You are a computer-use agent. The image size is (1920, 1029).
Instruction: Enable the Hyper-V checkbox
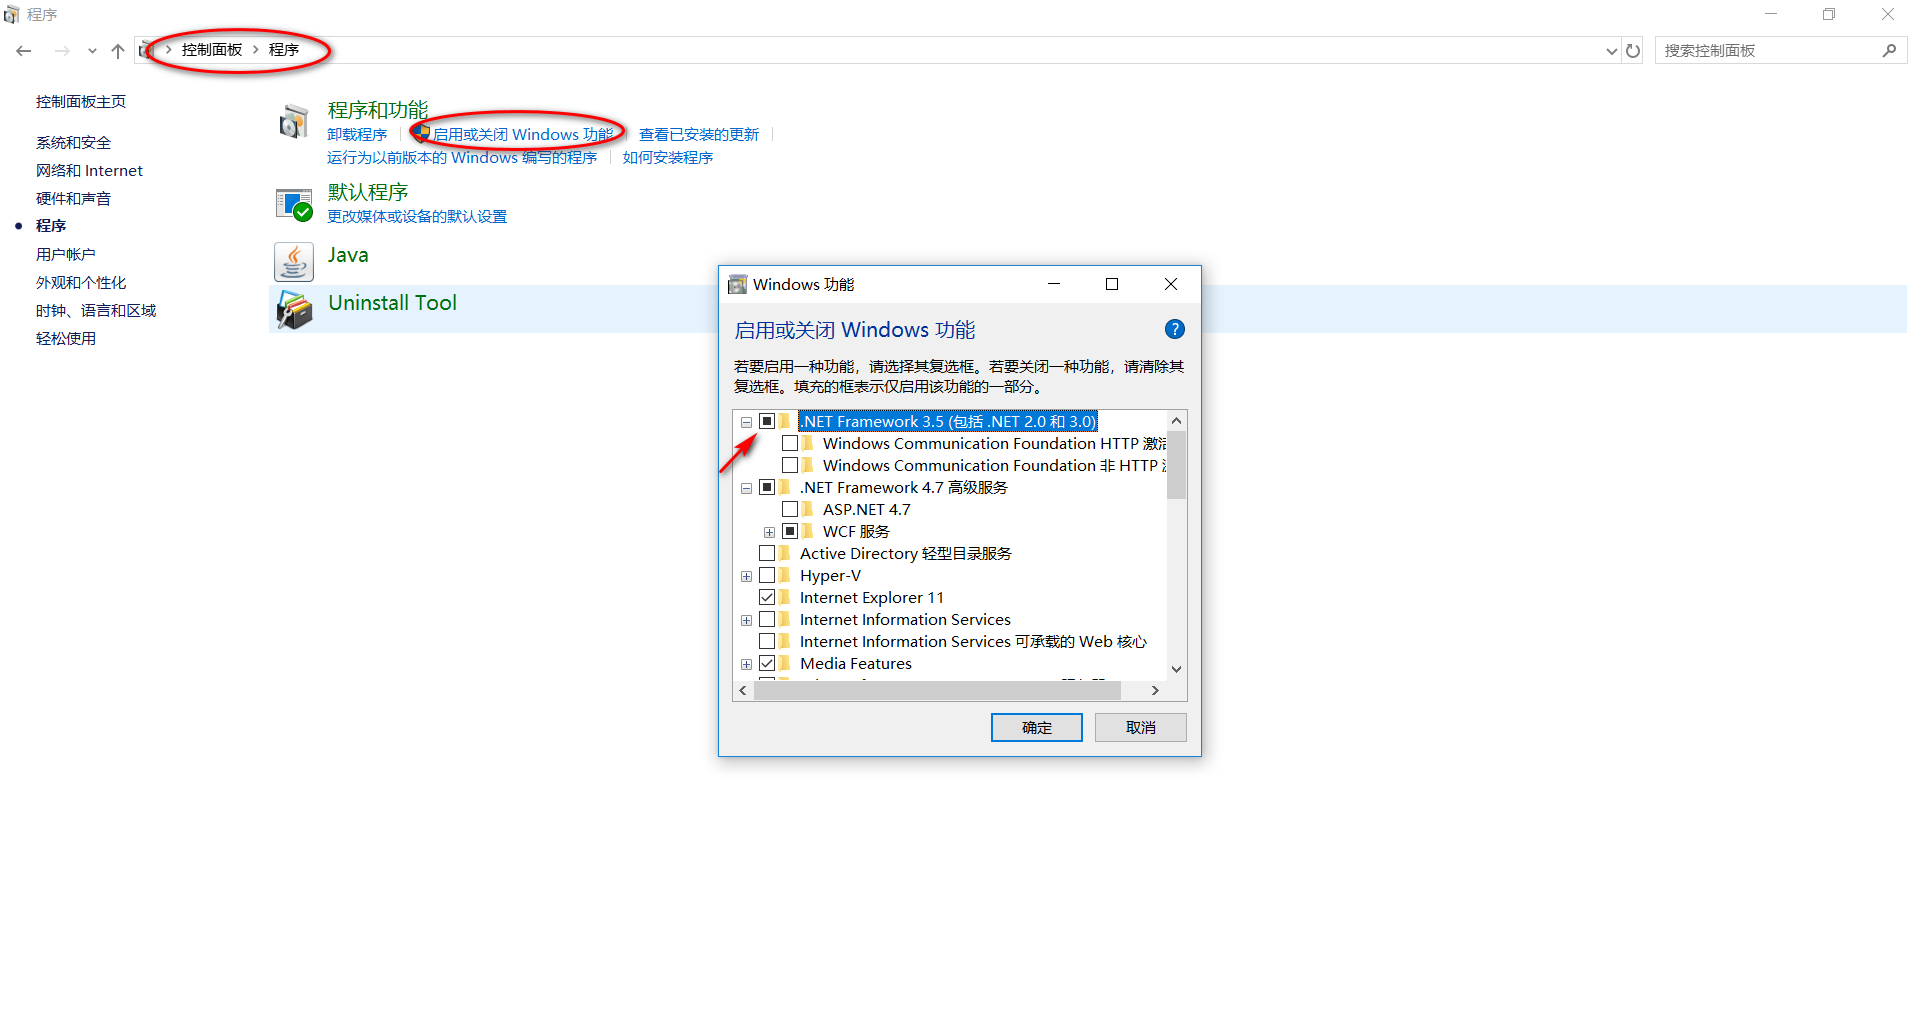[768, 575]
